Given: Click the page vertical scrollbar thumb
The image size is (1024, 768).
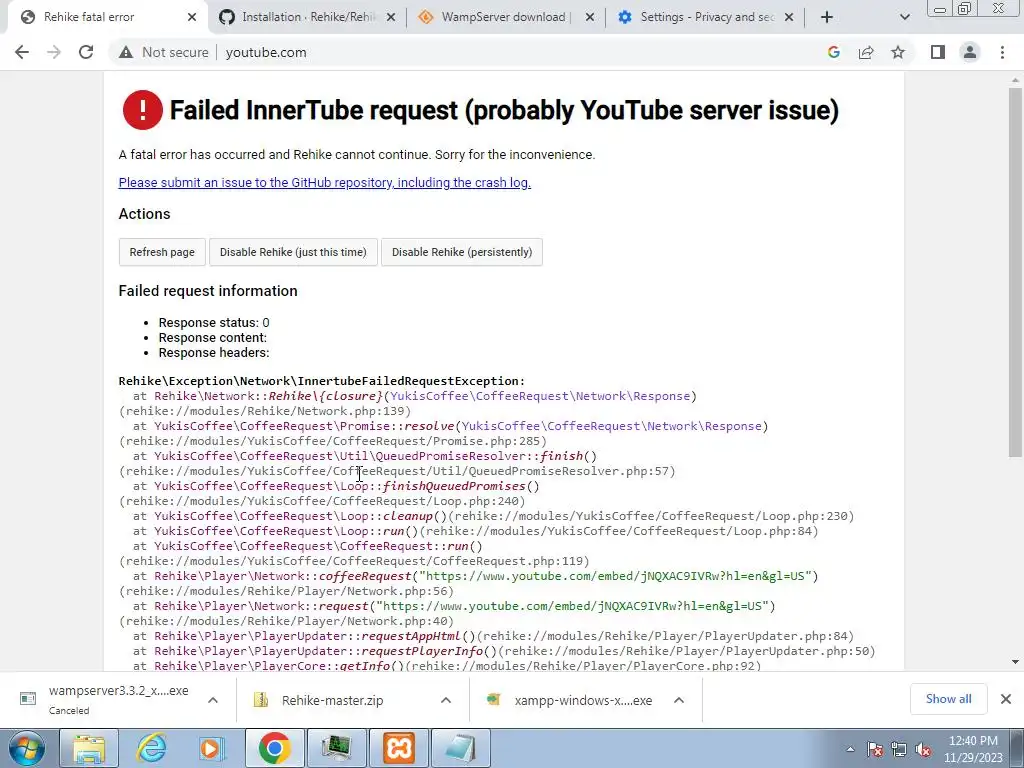Looking at the screenshot, I should point(1015,271).
